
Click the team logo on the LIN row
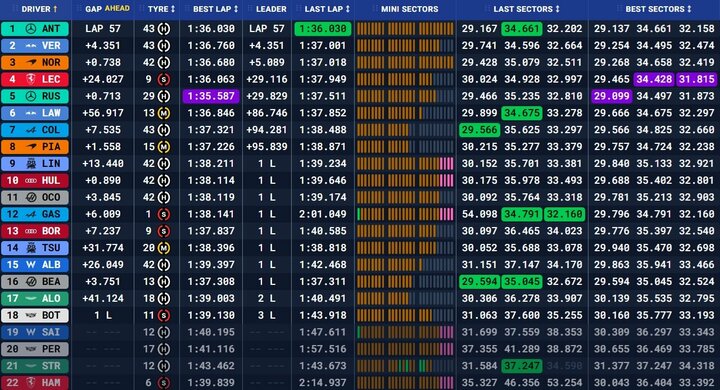click(x=31, y=164)
